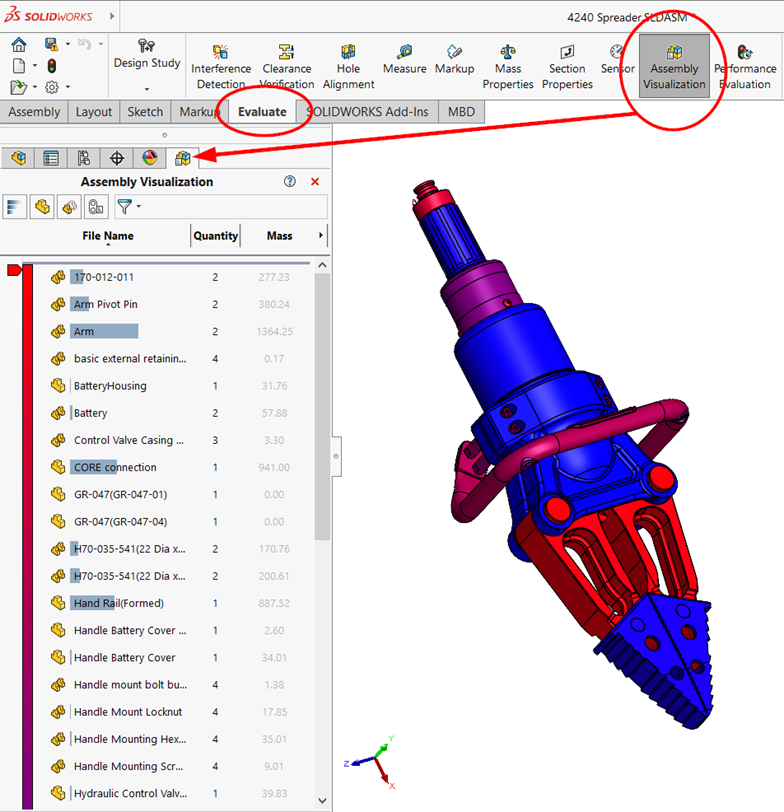Close the Assembly Visualization panel
Screen dimensions: 784x812
pyautogui.click(x=315, y=182)
